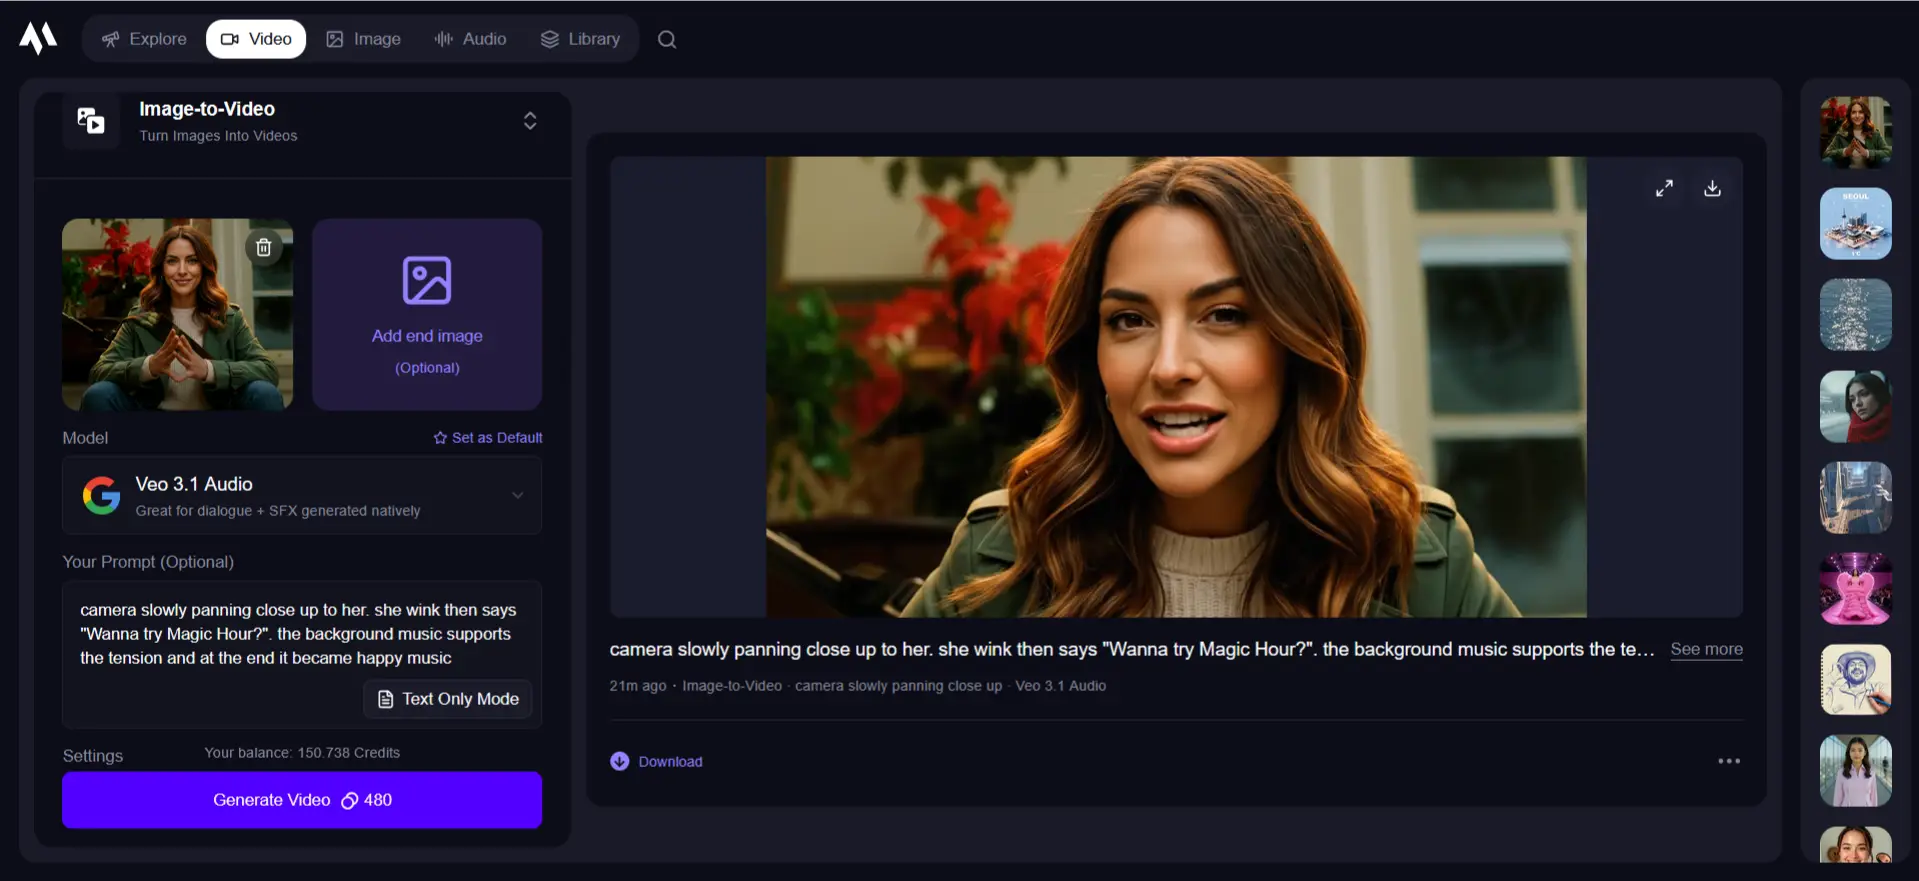Delete the uploaded start image with trash icon
The height and width of the screenshot is (881, 1919).
pos(264,247)
